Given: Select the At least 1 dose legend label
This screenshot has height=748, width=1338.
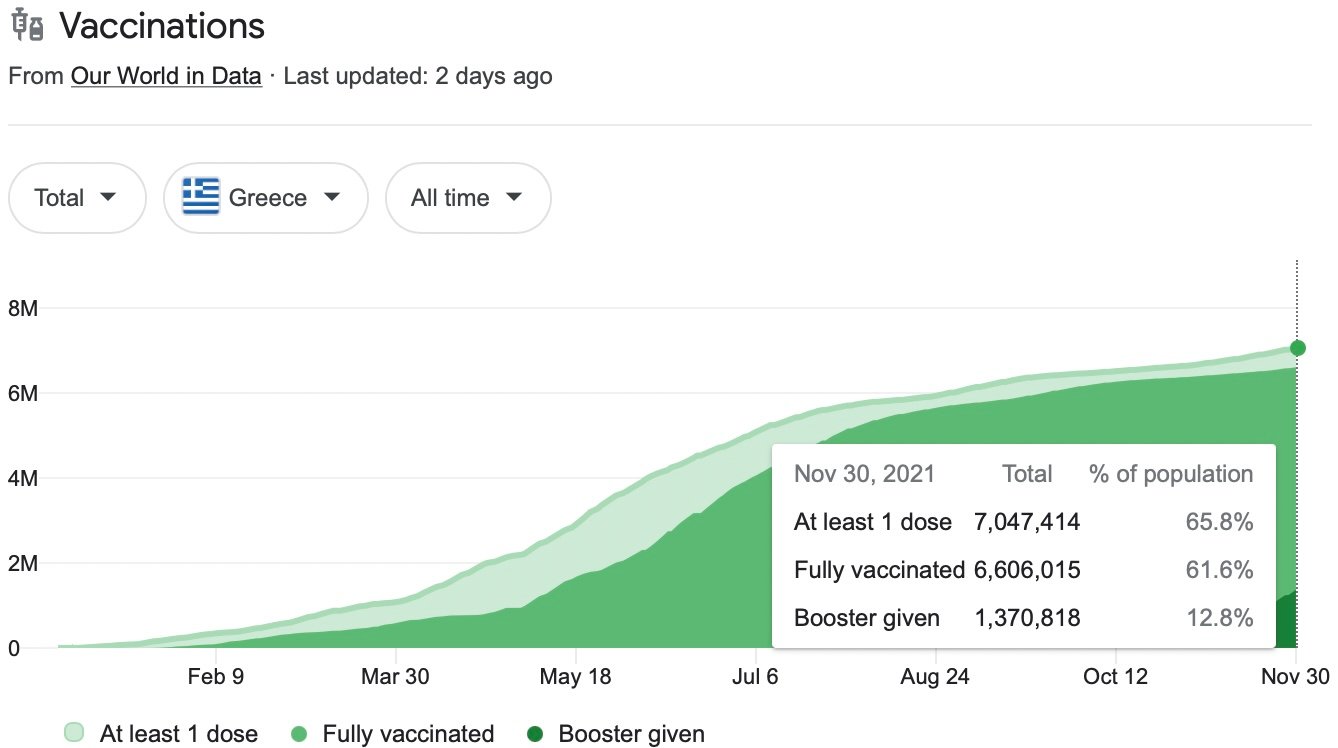Looking at the screenshot, I should pyautogui.click(x=178, y=734).
